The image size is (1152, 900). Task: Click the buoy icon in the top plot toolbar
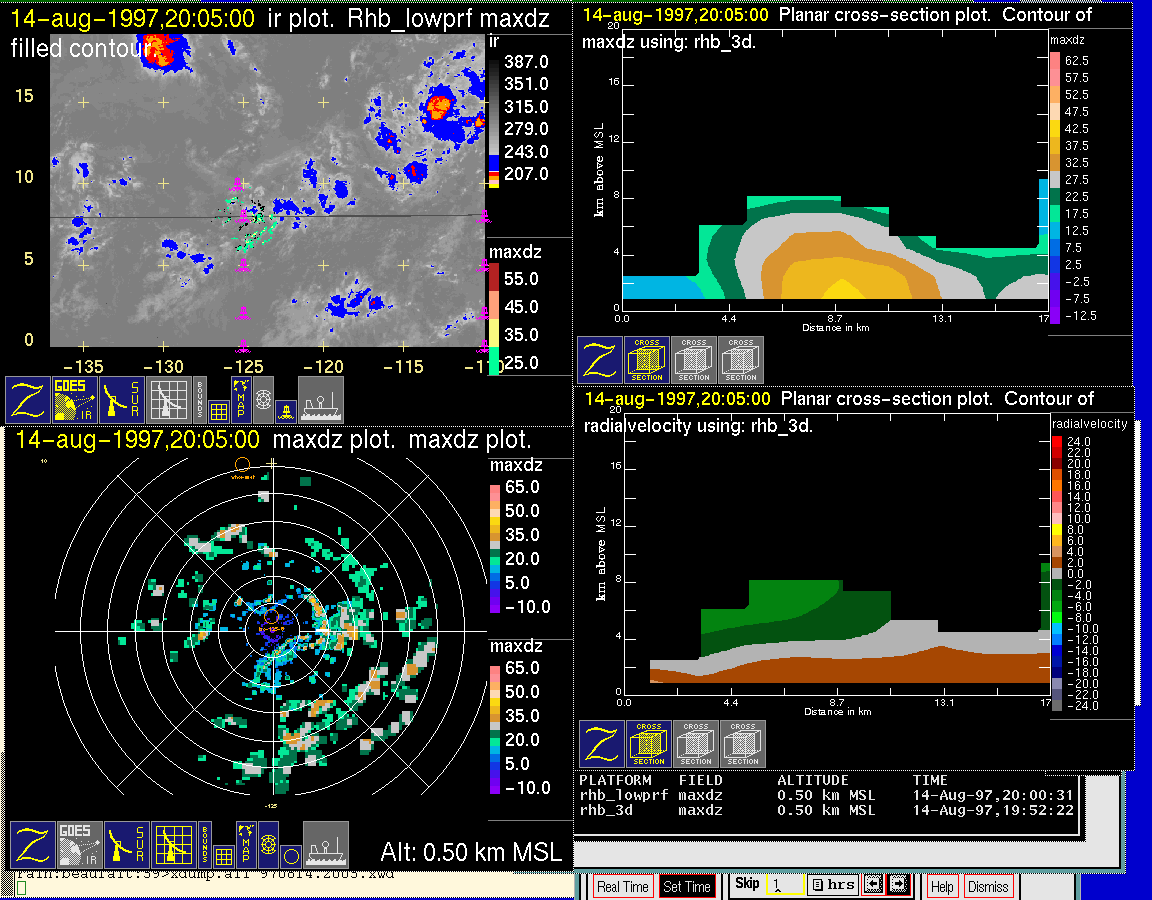point(285,409)
